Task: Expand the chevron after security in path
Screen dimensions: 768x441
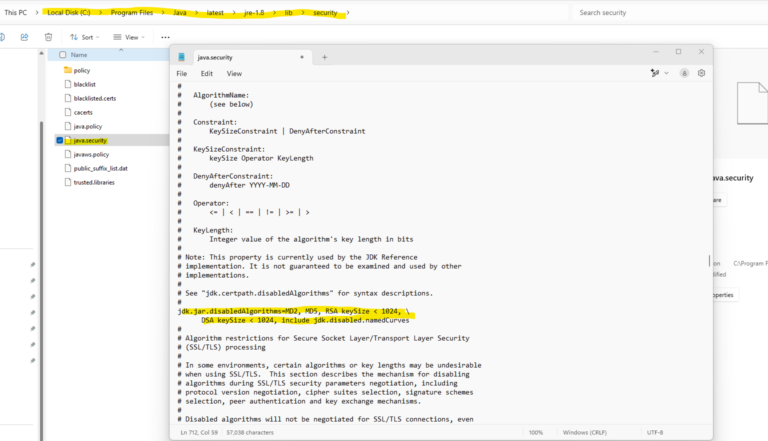Action: click(347, 13)
